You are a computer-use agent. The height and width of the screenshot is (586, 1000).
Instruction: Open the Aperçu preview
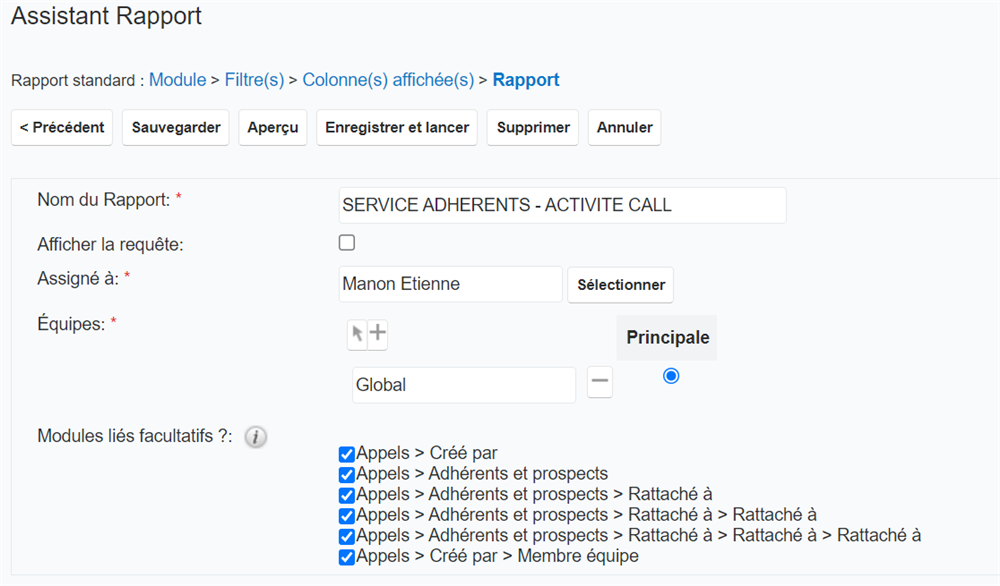click(273, 128)
